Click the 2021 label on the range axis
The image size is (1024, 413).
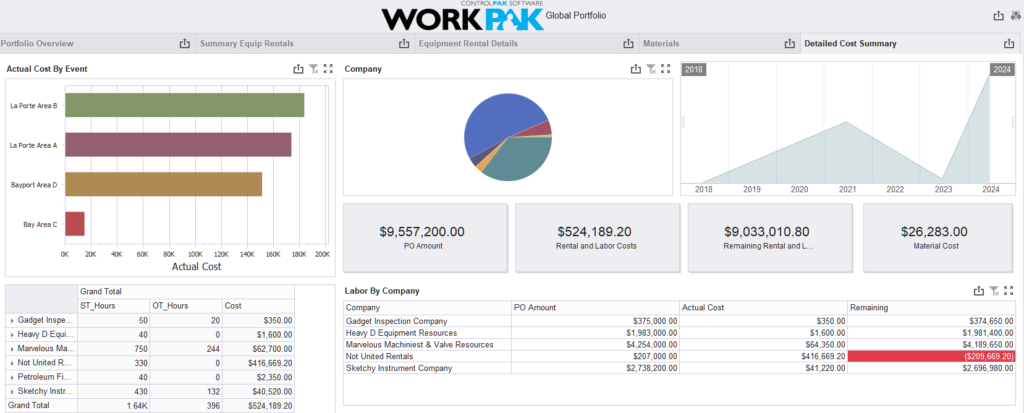[x=847, y=190]
